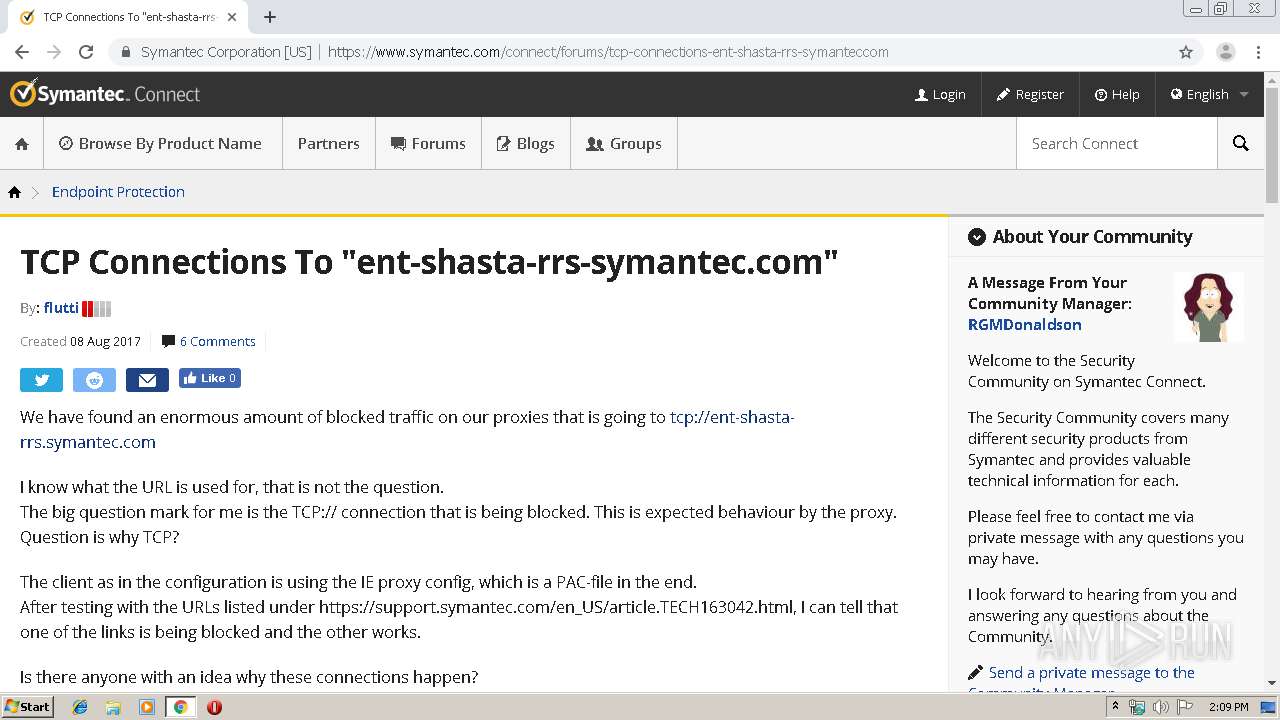Image resolution: width=1280 pixels, height=720 pixels.
Task: Expand the English language dropdown
Action: (1209, 94)
